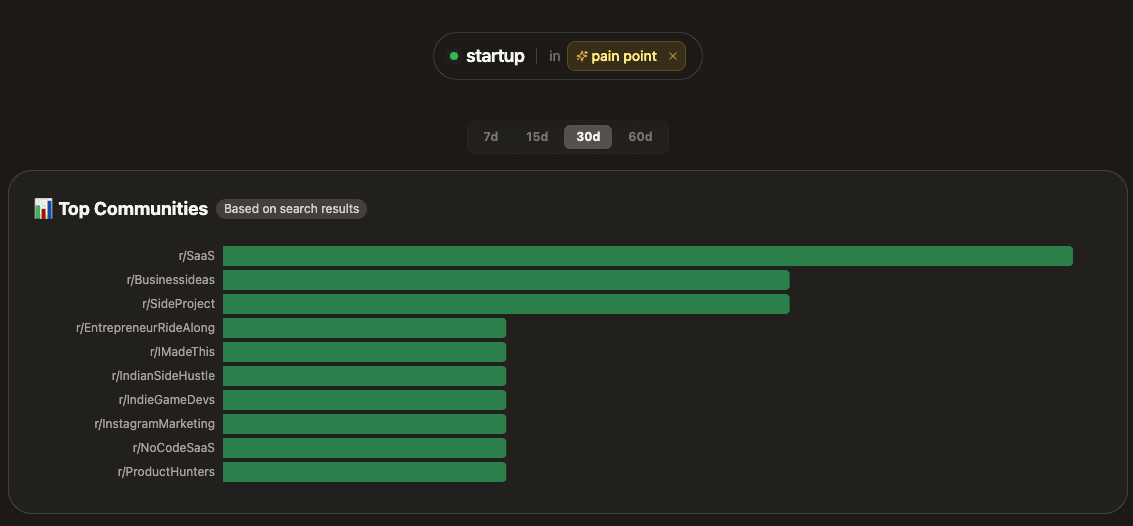Select the 7d time range
This screenshot has width=1133, height=526.
tap(490, 137)
